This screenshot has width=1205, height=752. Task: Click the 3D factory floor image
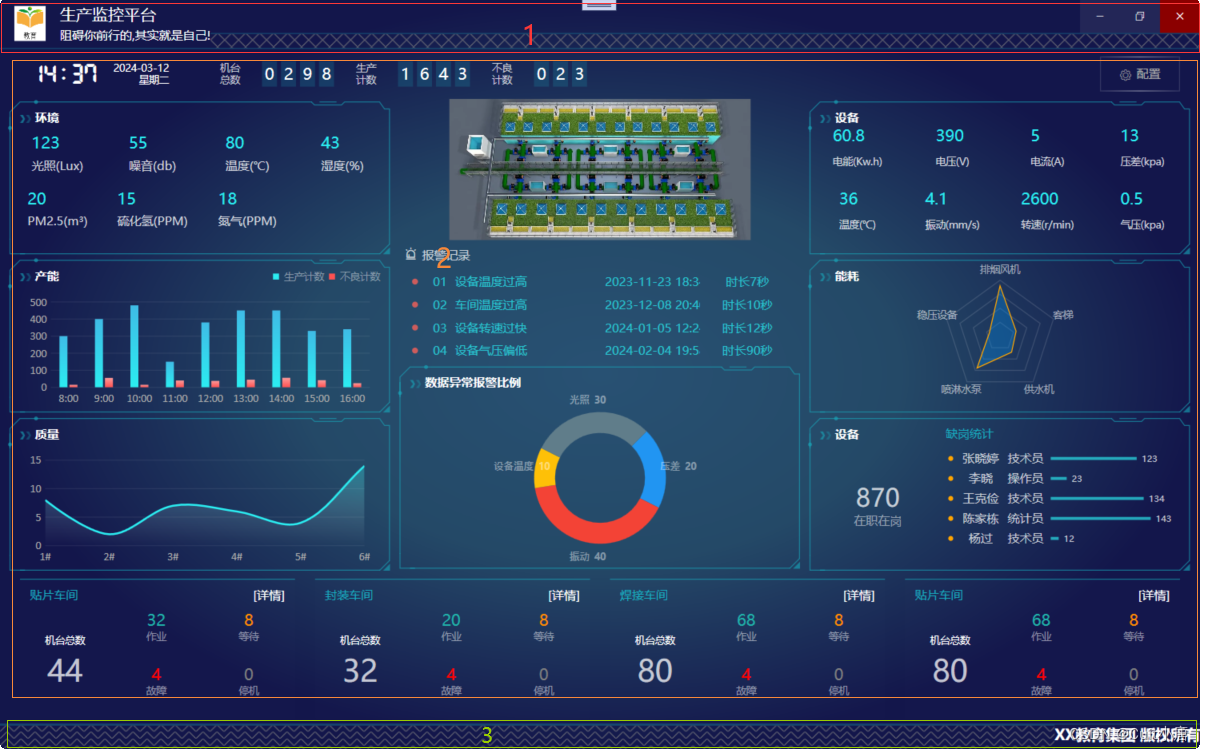pos(599,169)
